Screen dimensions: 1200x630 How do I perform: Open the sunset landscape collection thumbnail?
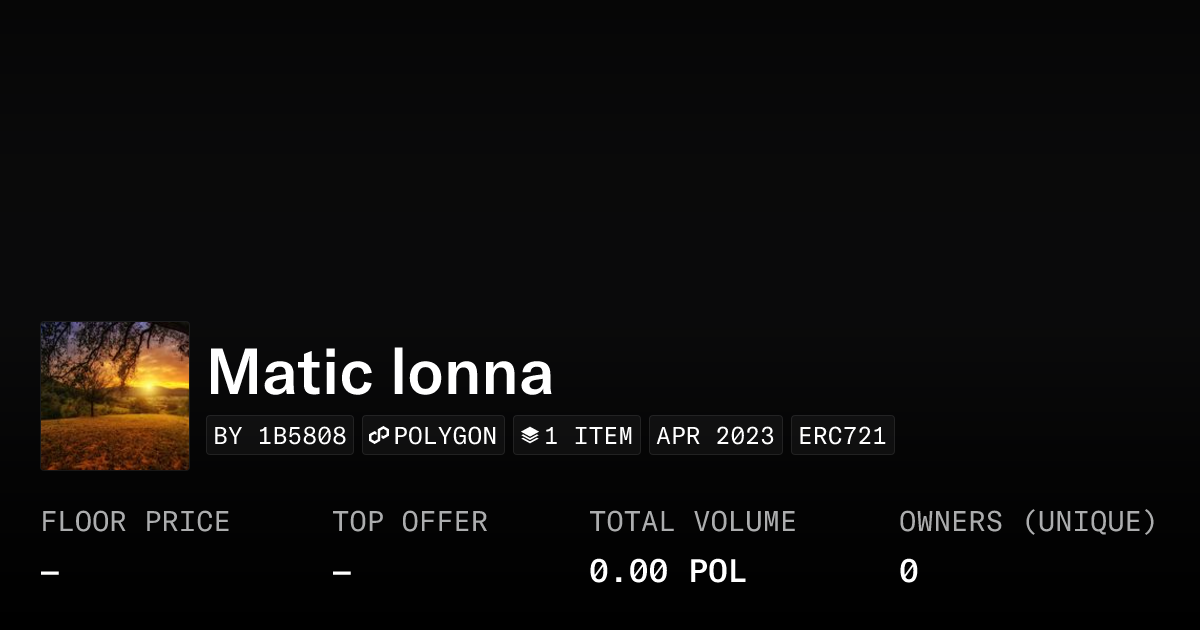(114, 395)
